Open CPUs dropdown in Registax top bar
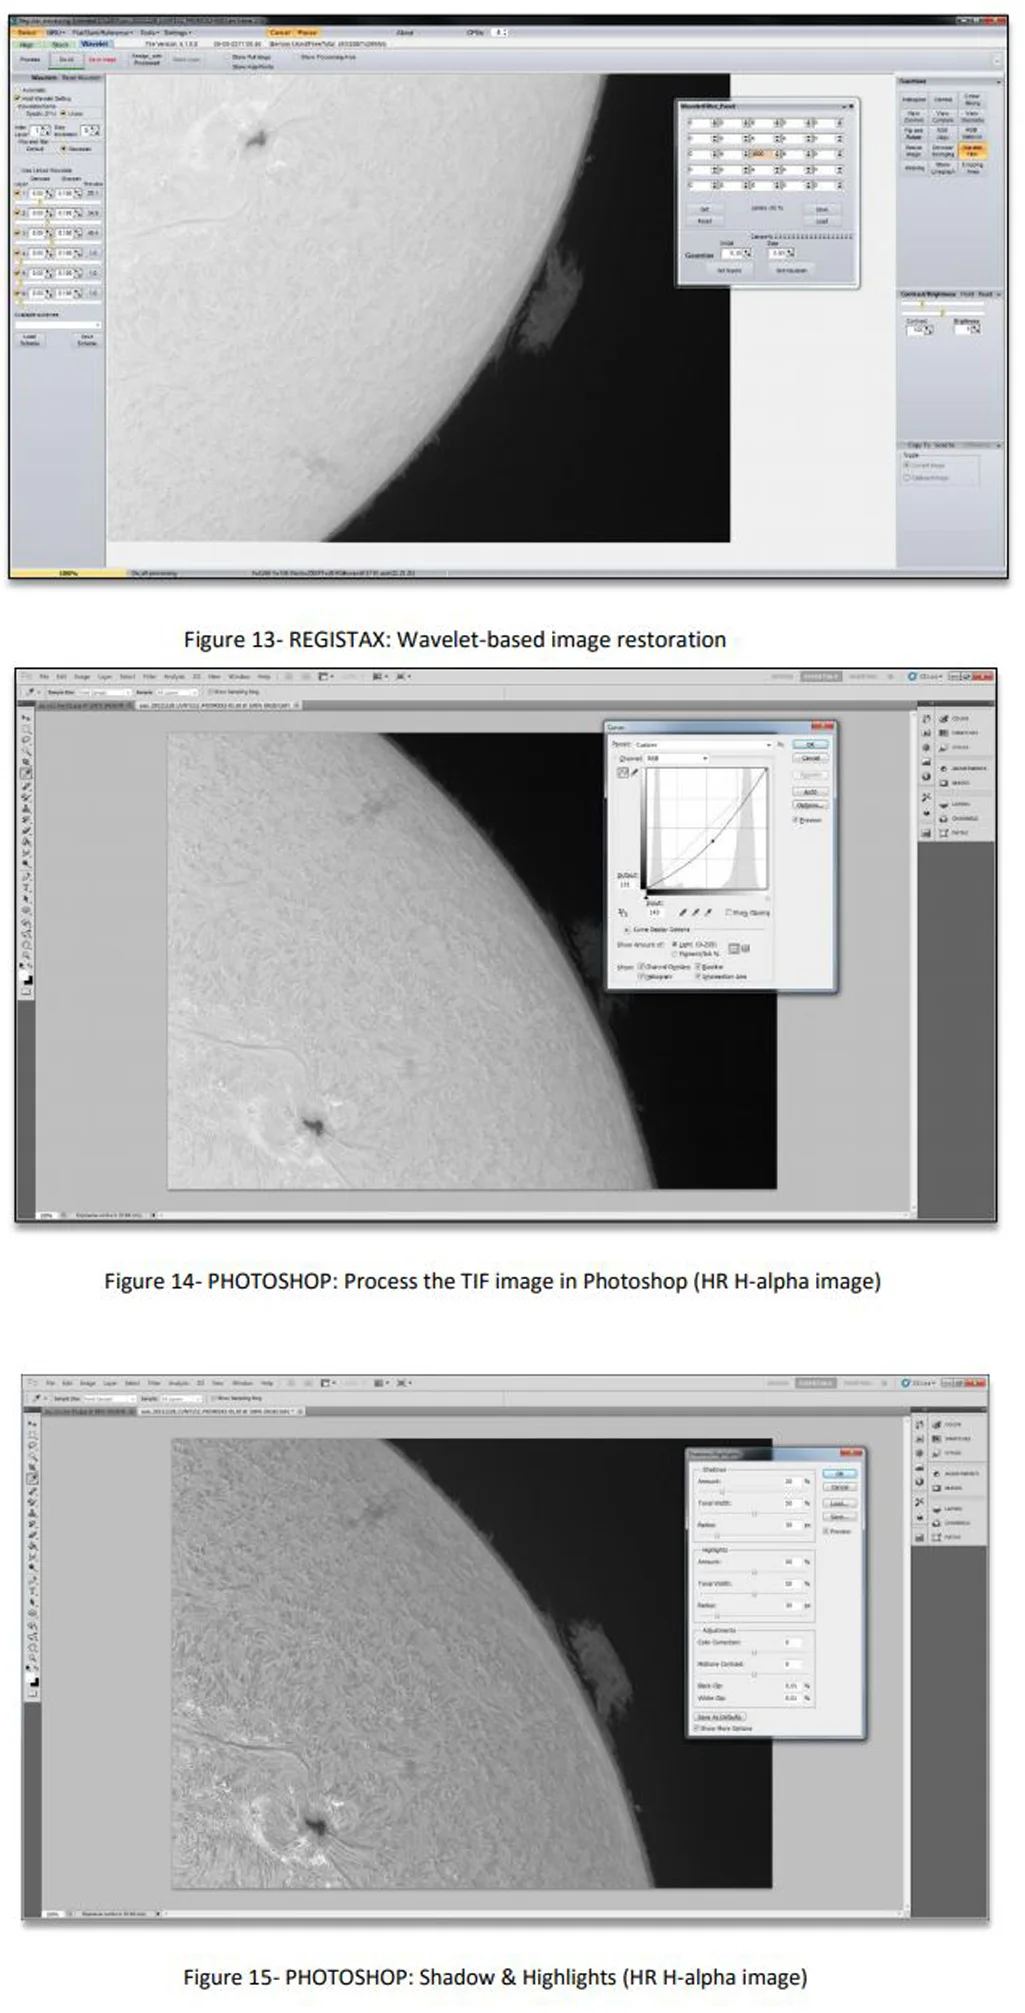The width and height of the screenshot is (1025, 2013). [500, 32]
